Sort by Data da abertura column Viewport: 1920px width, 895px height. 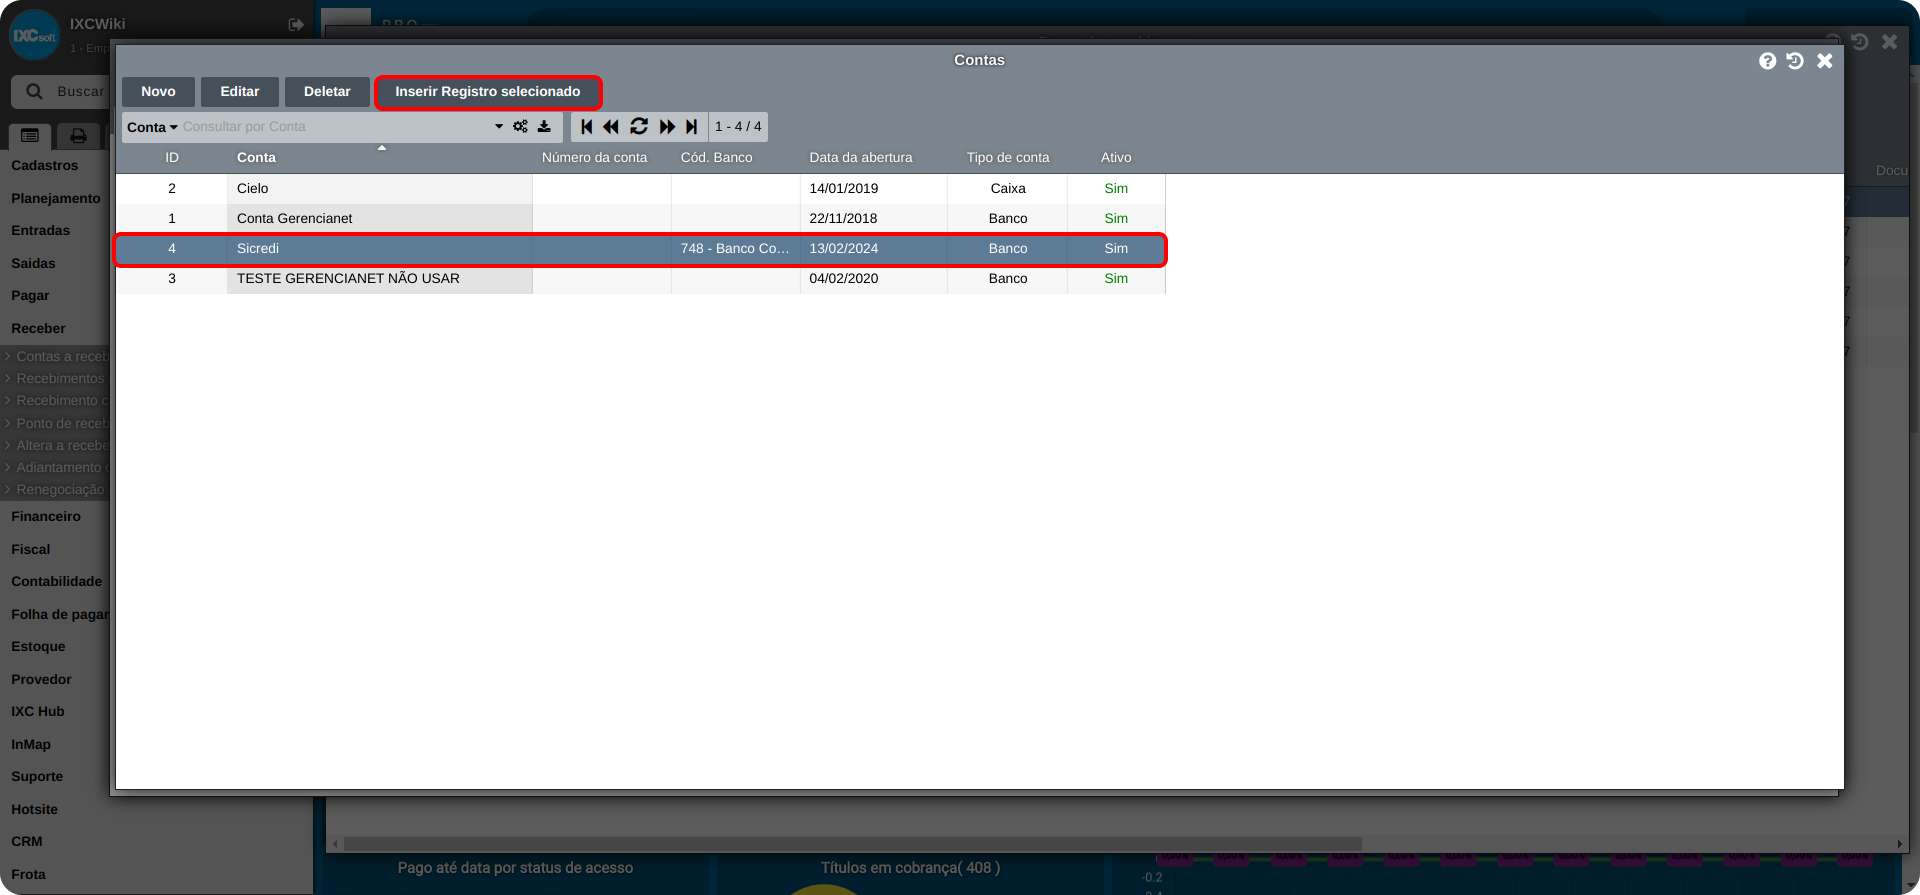[861, 158]
